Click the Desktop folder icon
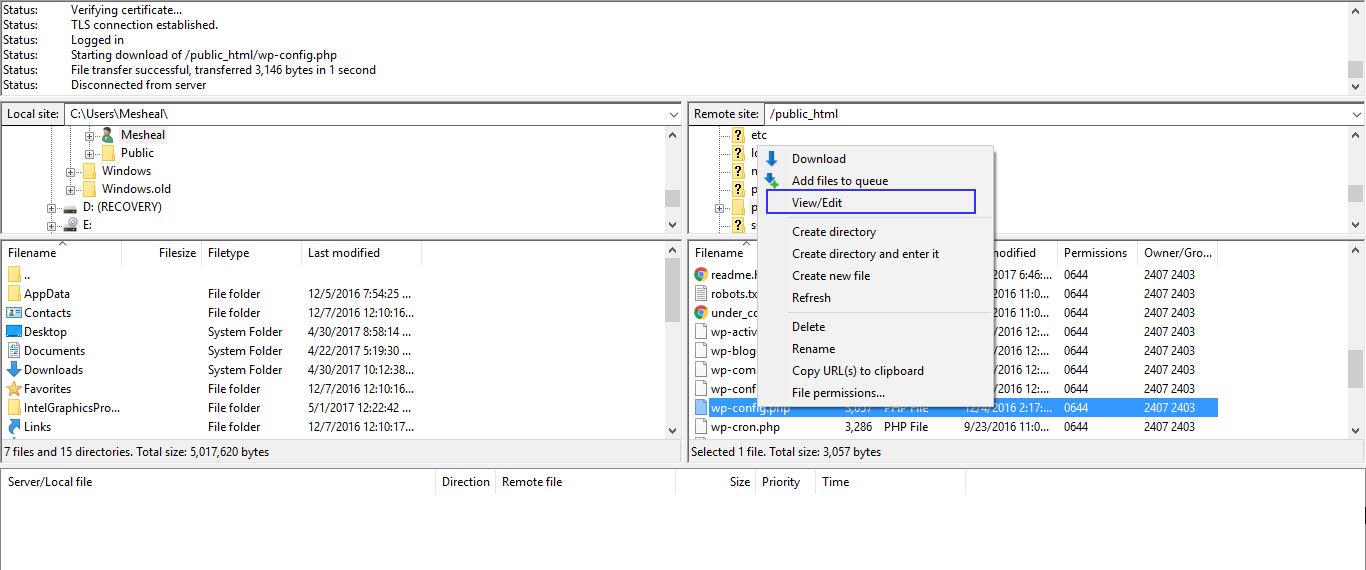Viewport: 1366px width, 570px height. (x=14, y=332)
